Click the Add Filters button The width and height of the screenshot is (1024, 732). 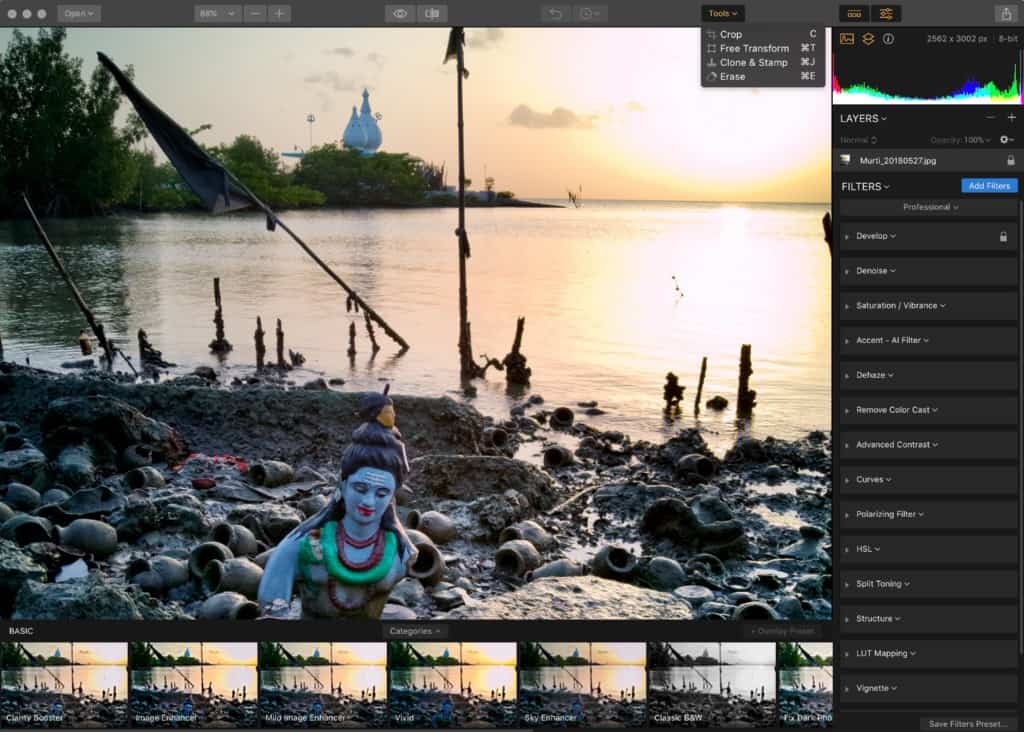989,186
